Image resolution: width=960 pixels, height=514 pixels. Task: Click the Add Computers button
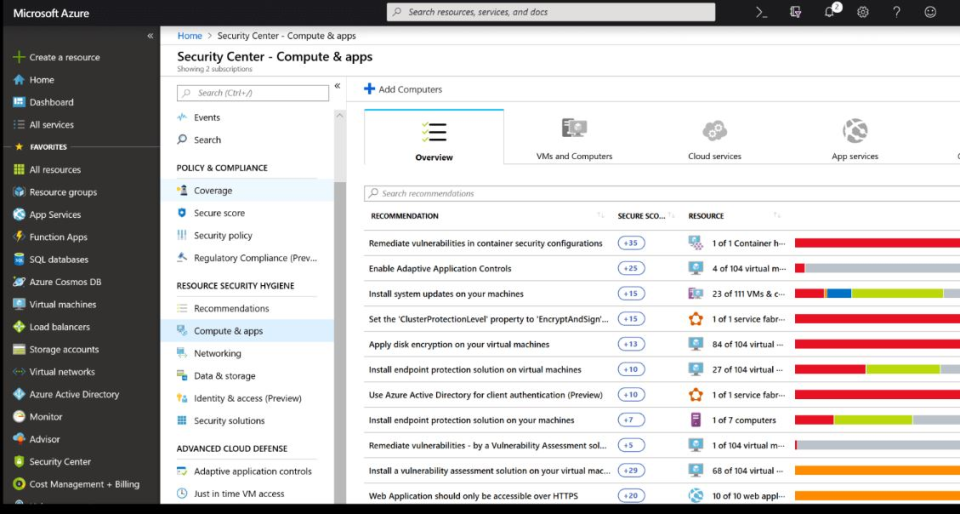click(403, 89)
